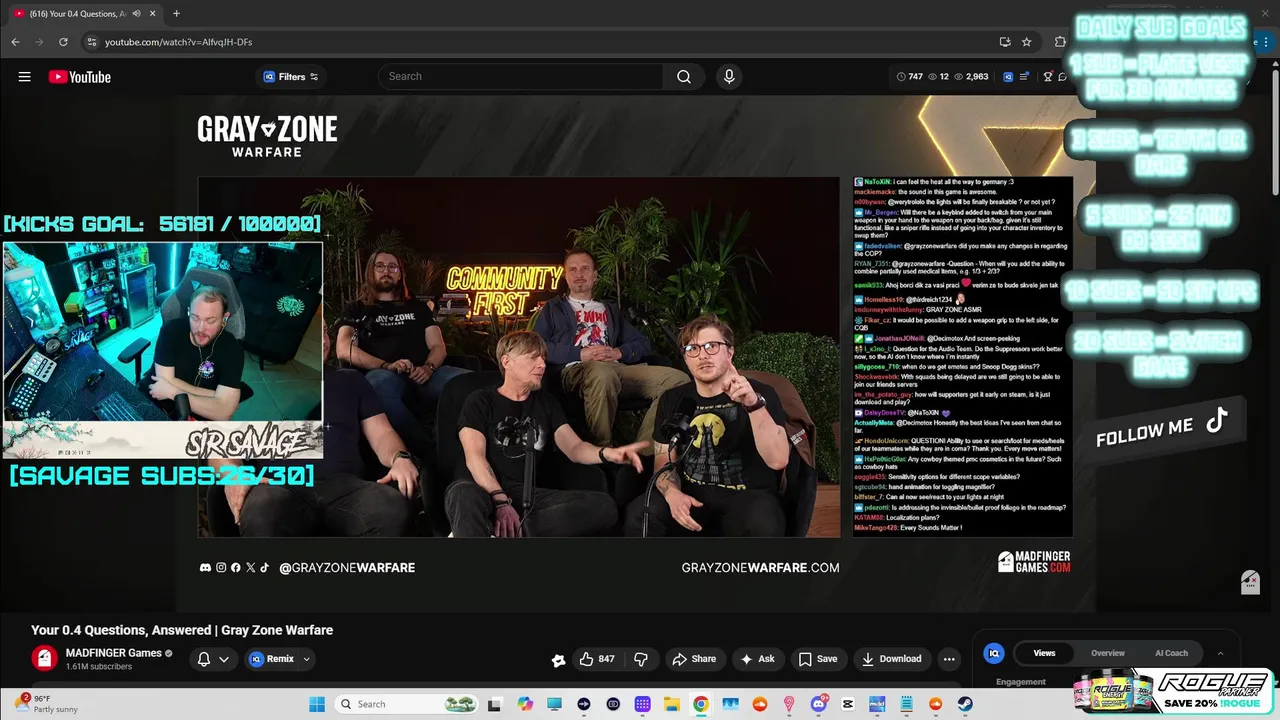Save the video to a playlist
Image resolution: width=1280 pixels, height=720 pixels.
click(818, 659)
